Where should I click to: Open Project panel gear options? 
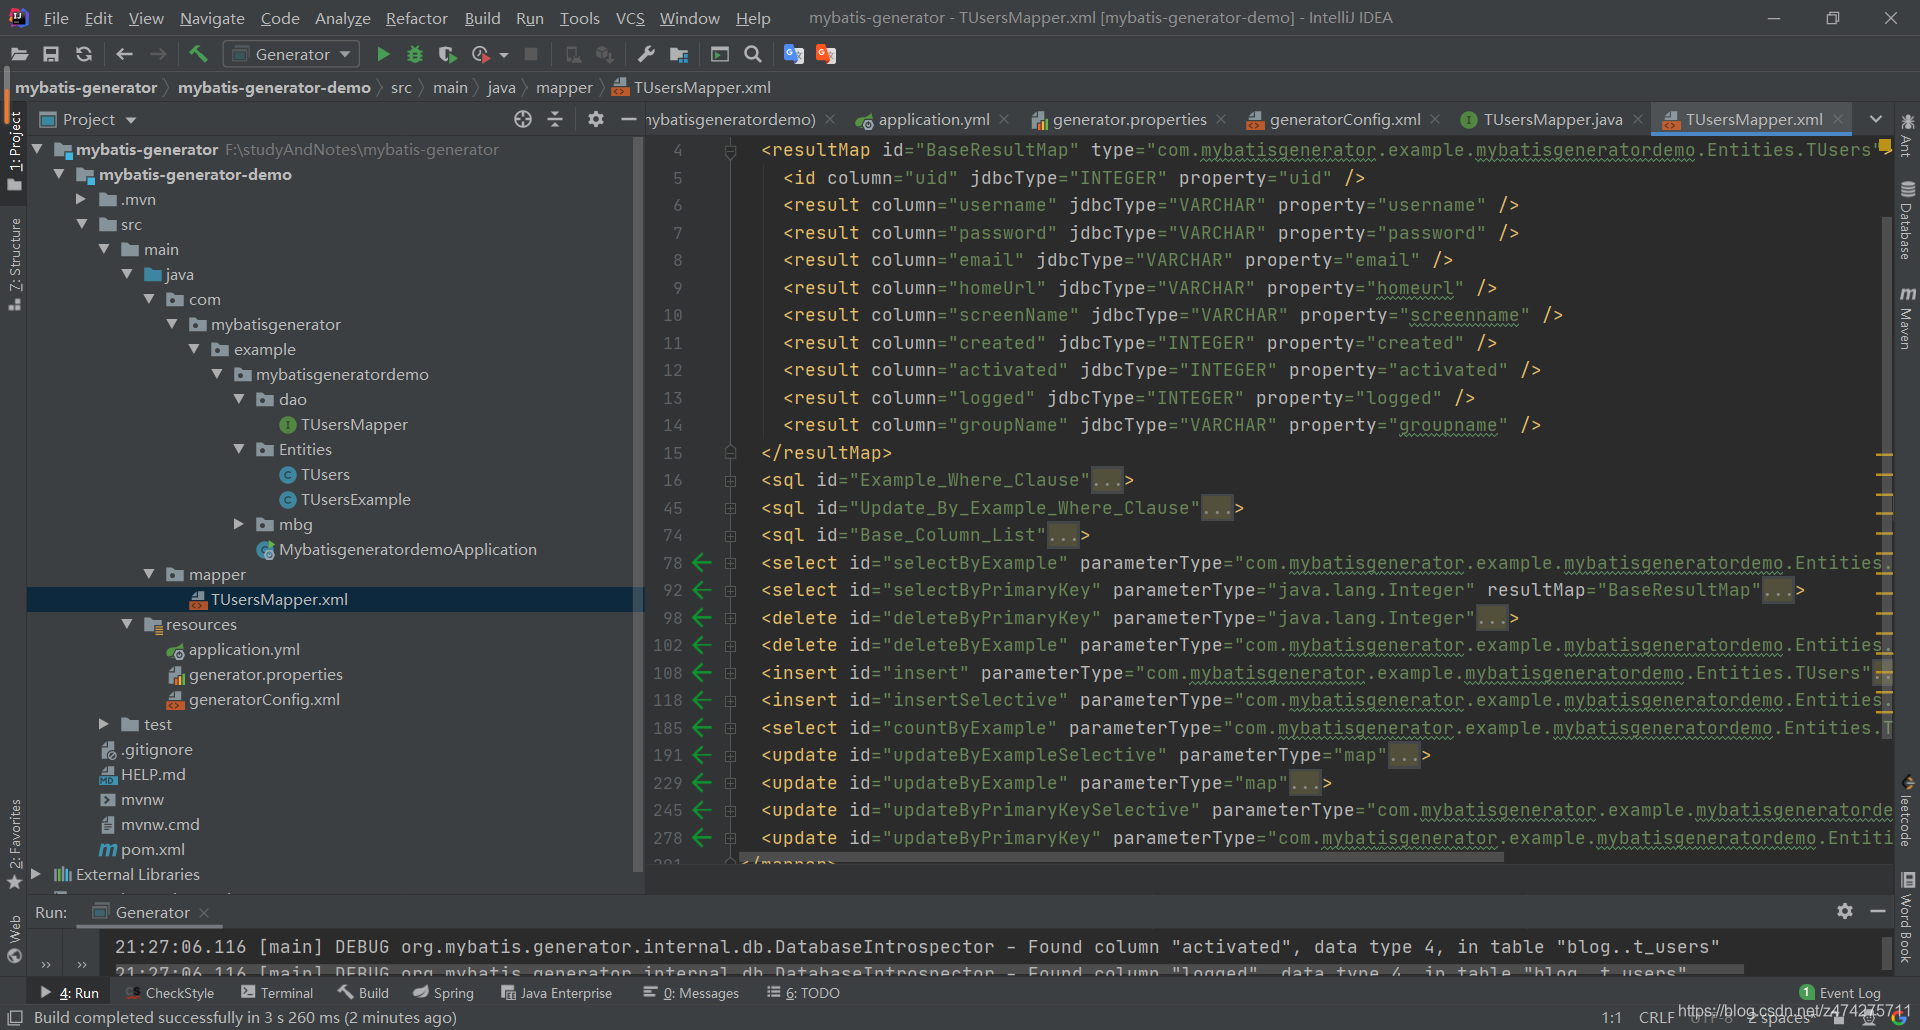pyautogui.click(x=596, y=119)
